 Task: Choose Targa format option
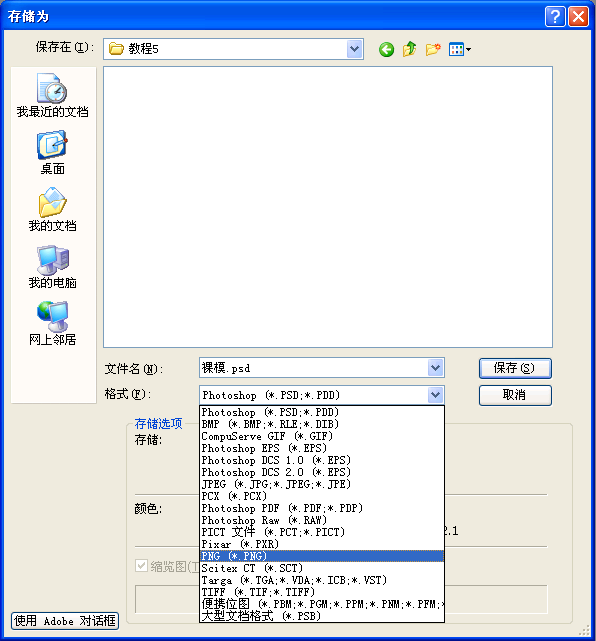[x=322, y=580]
